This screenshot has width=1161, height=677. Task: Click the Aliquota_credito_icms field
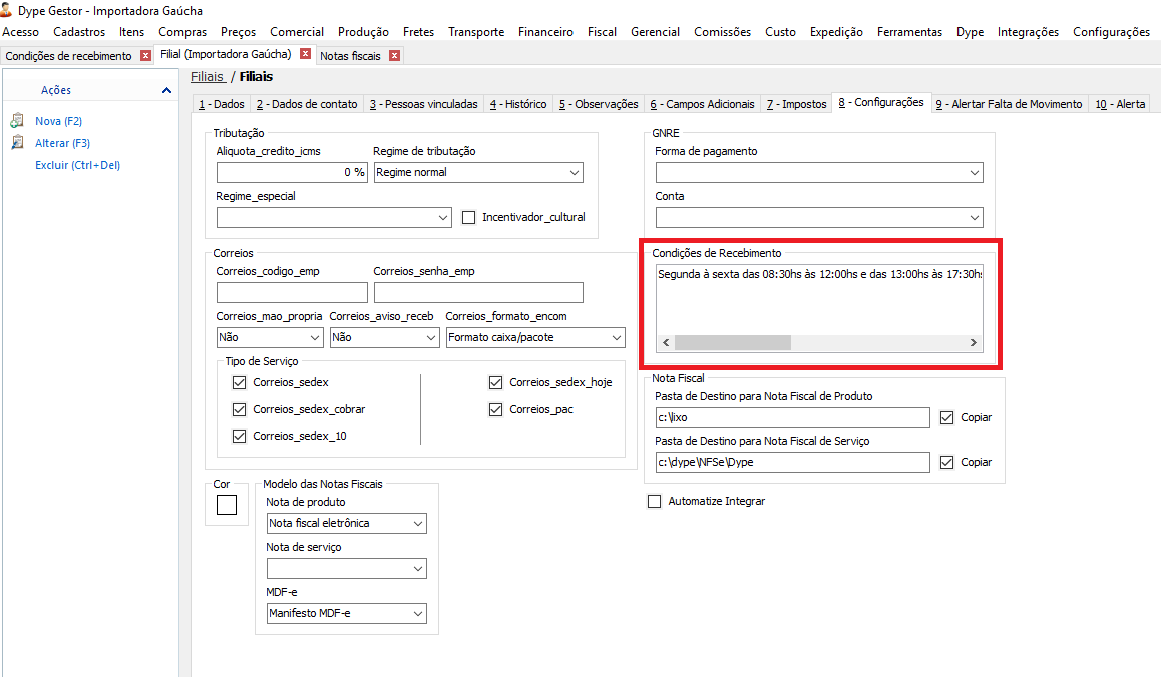[292, 172]
